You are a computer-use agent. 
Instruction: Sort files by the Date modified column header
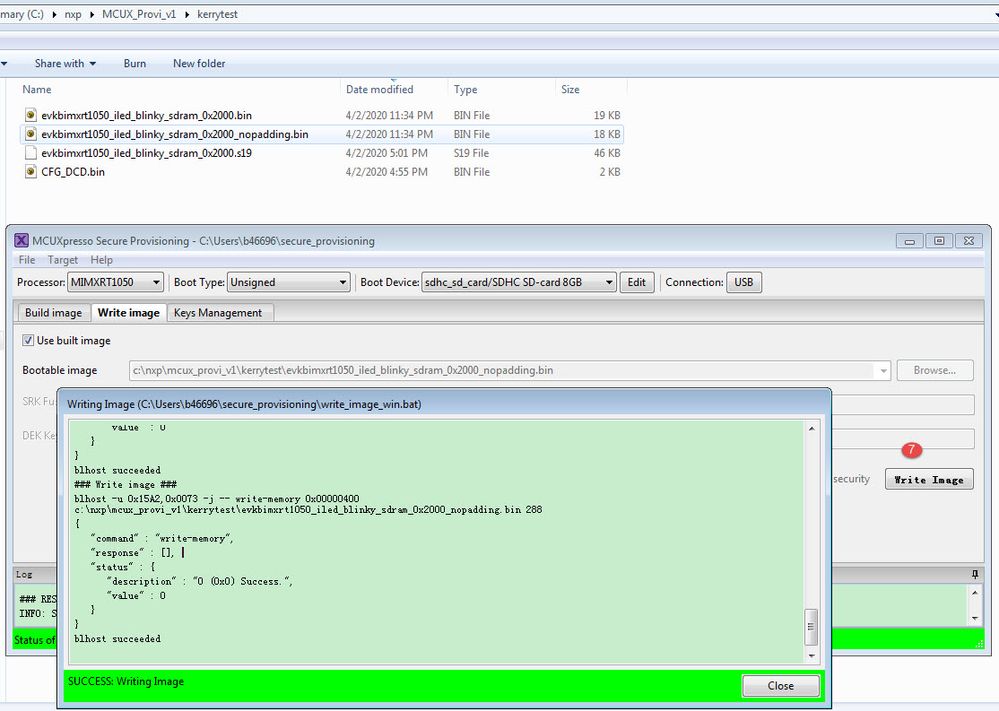coord(379,90)
